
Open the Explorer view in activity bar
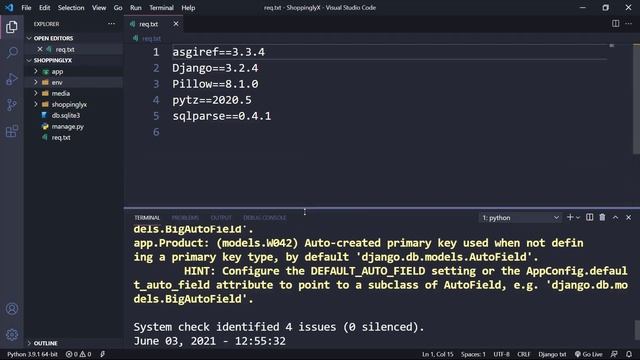tap(12, 27)
